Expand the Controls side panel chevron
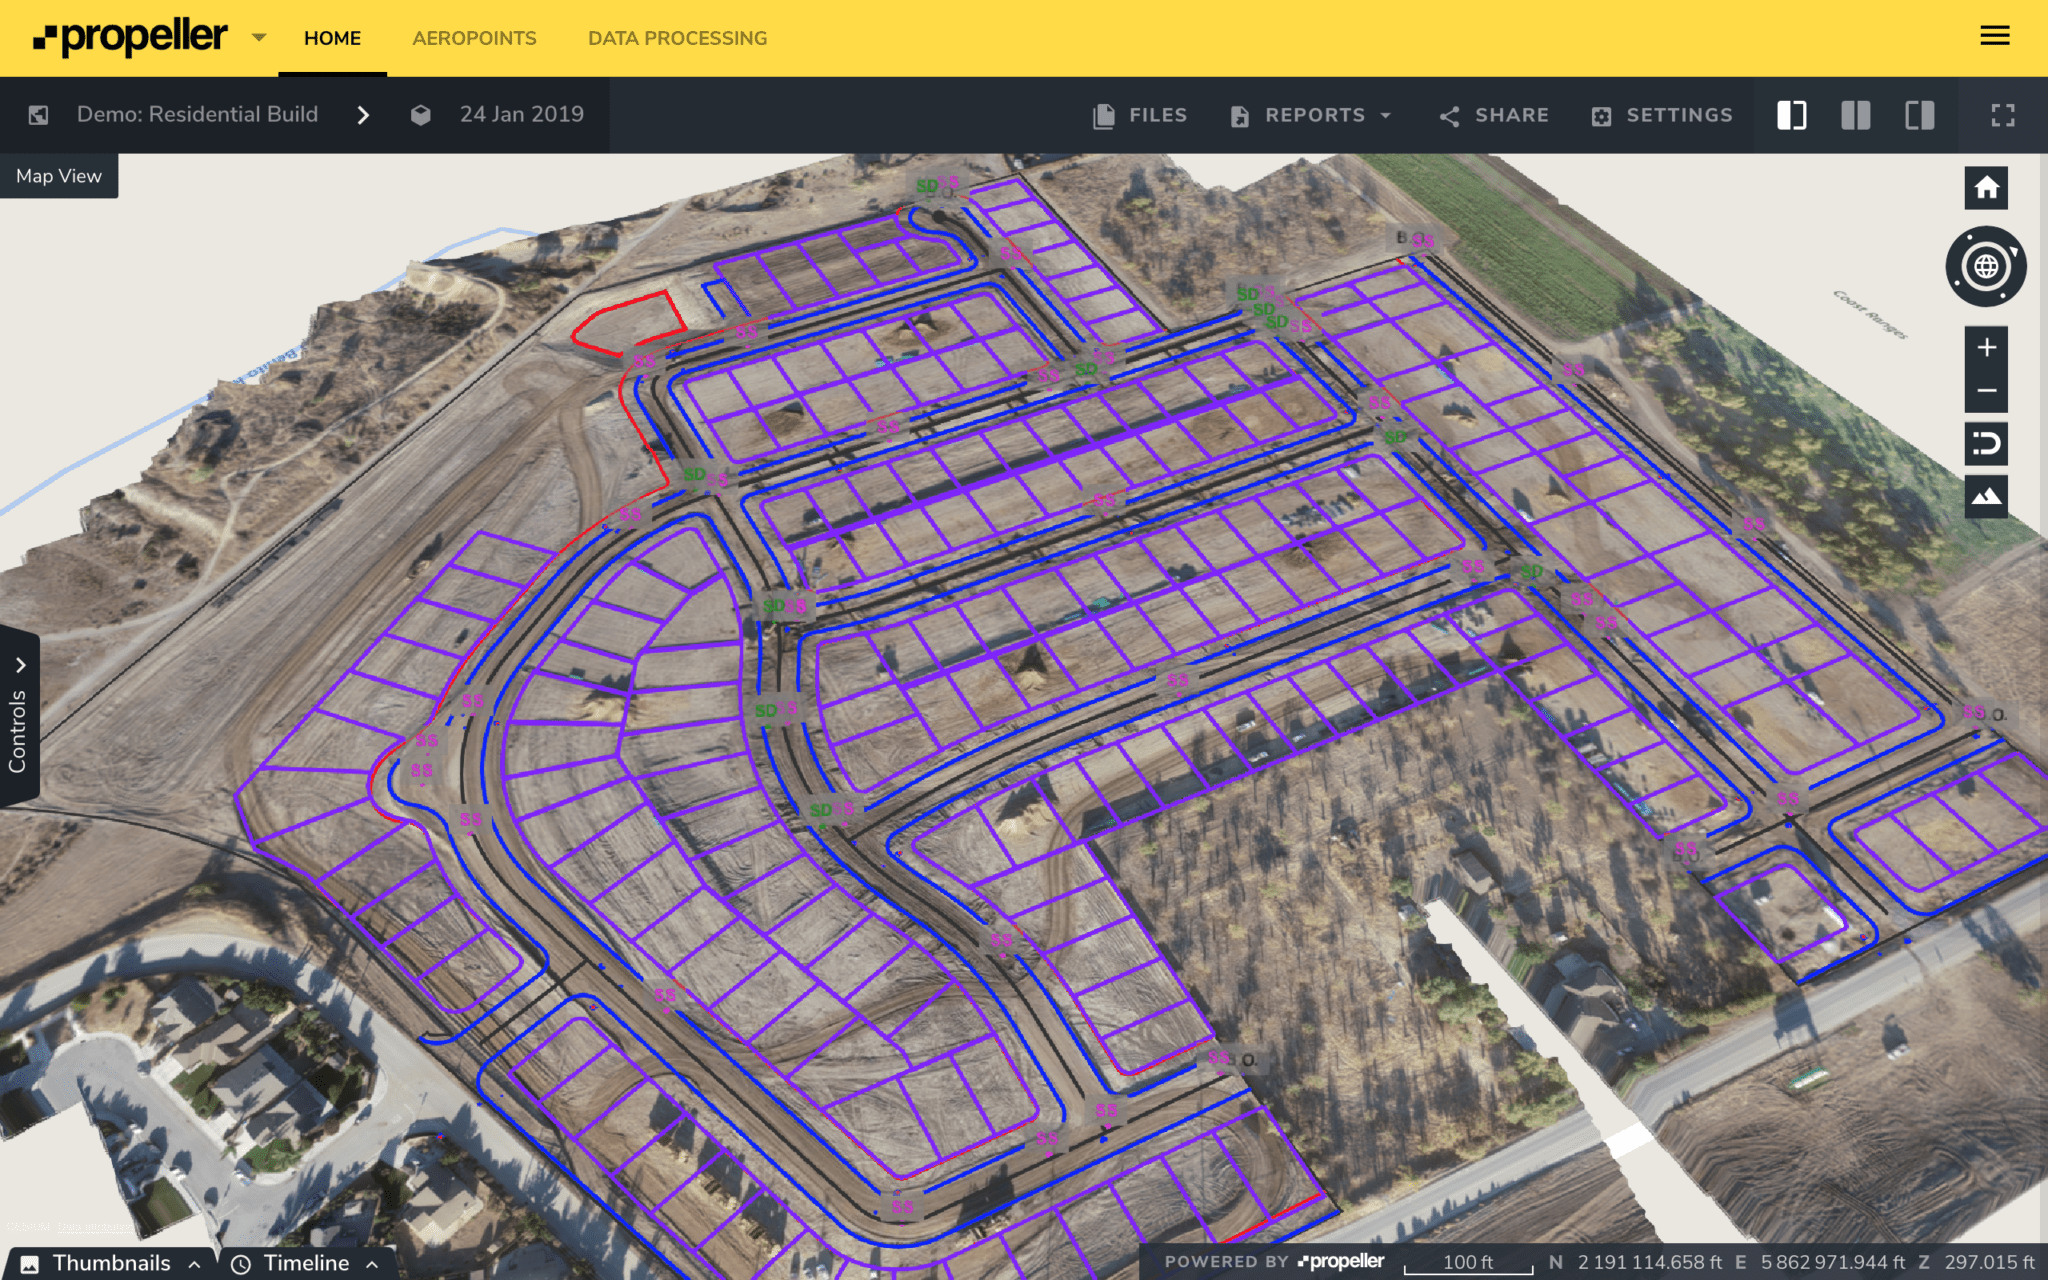The width and height of the screenshot is (2048, 1280). point(20,661)
